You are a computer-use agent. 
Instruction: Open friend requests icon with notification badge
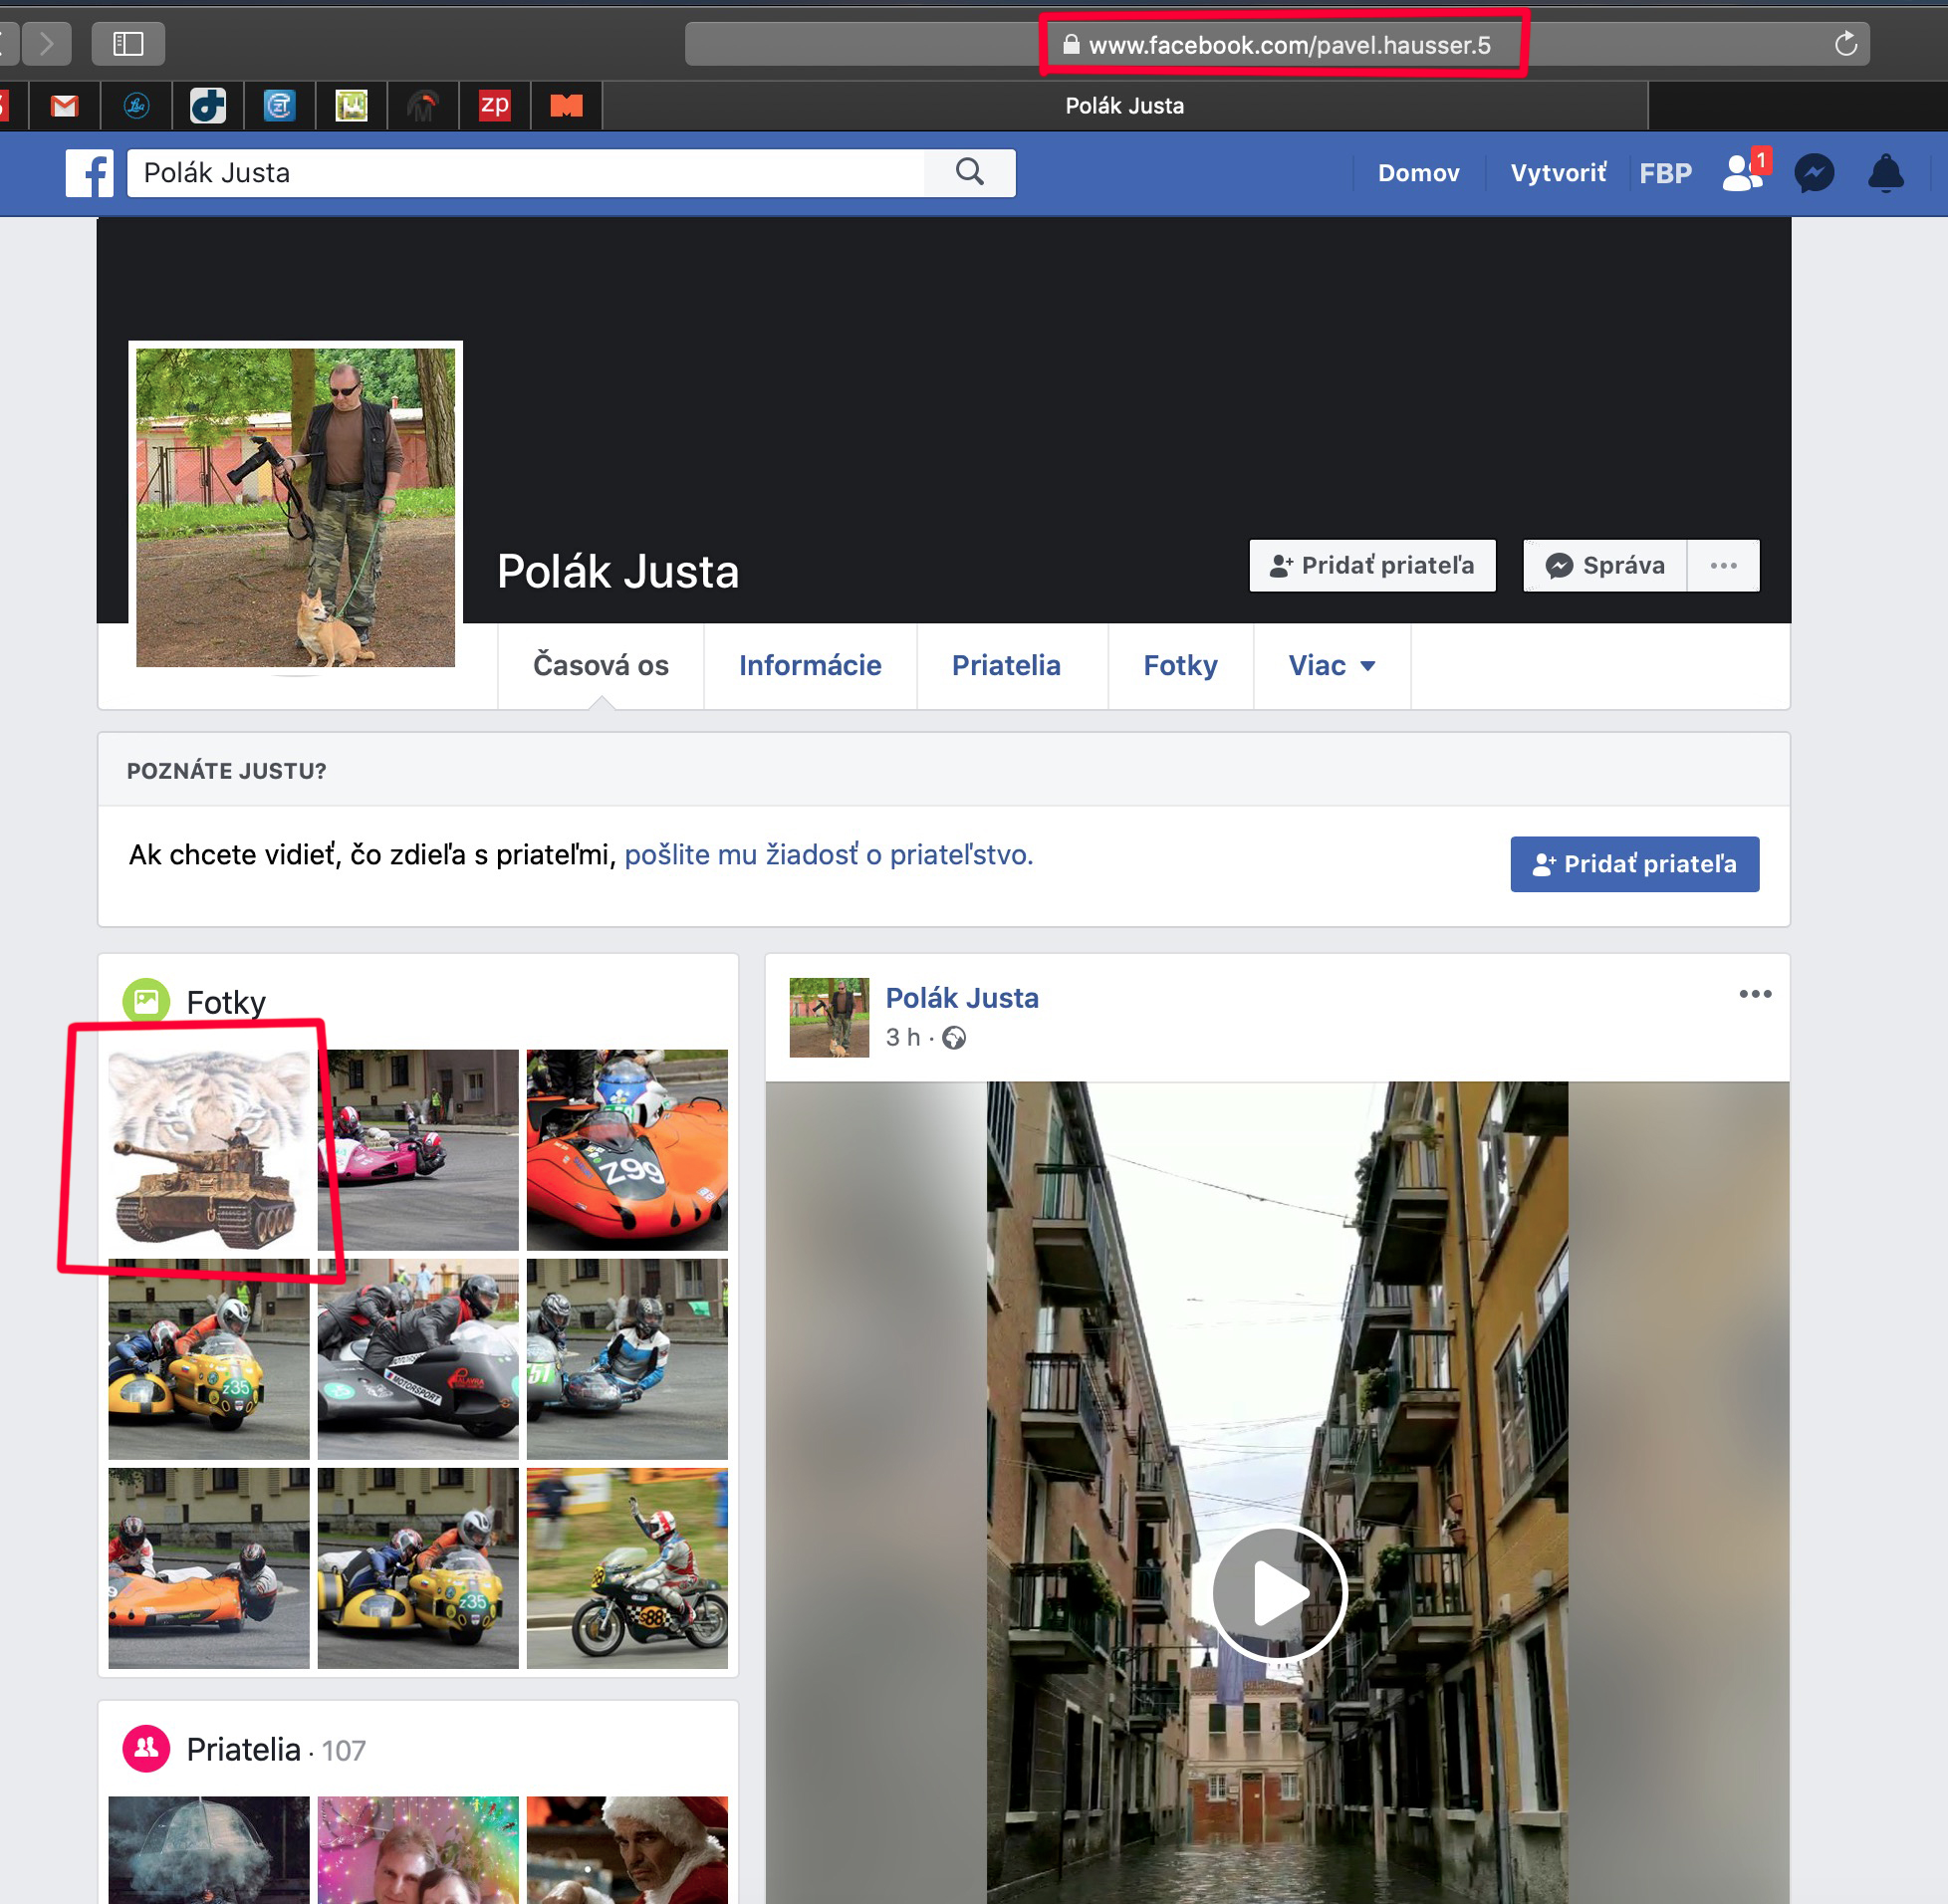pos(1743,172)
